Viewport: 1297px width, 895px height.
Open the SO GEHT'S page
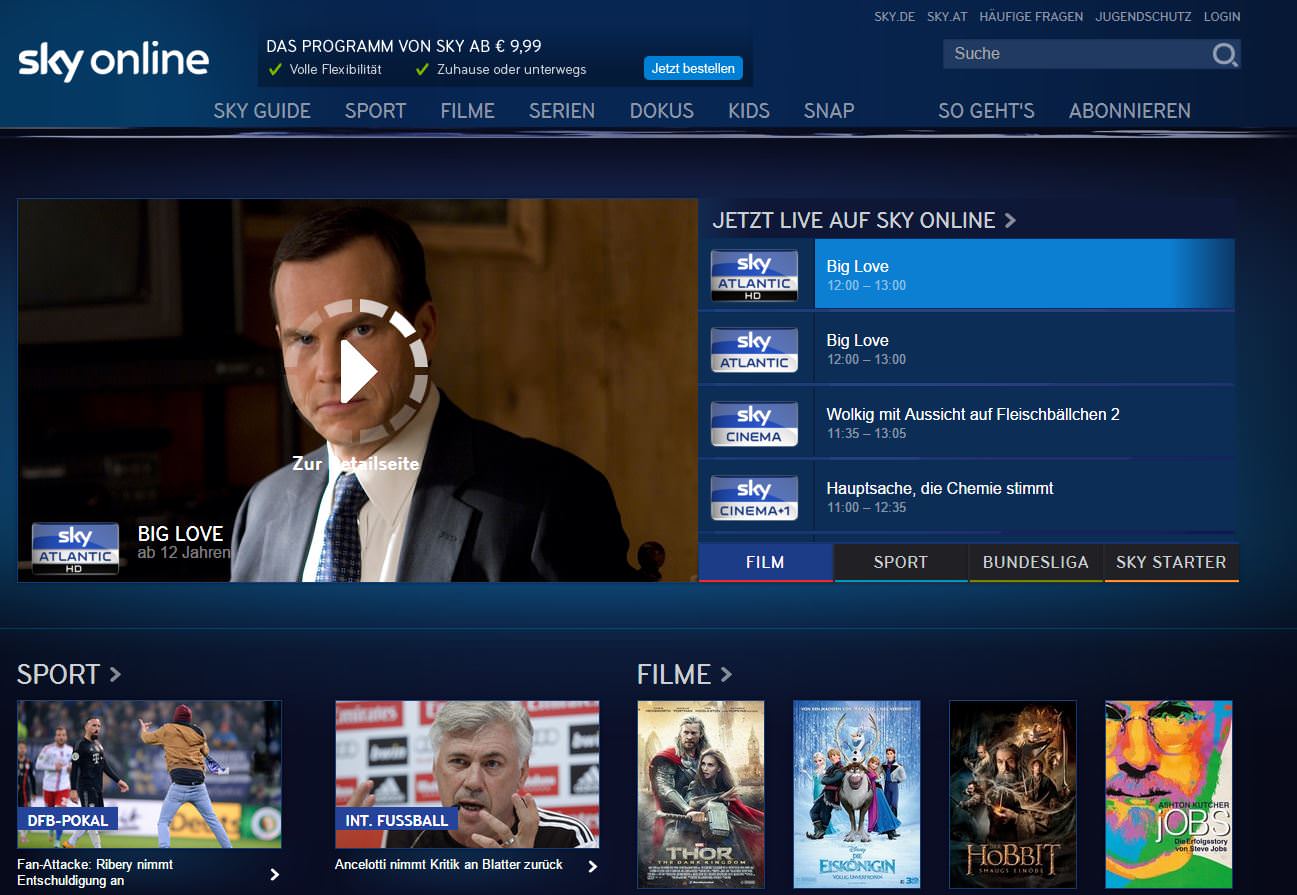[986, 111]
